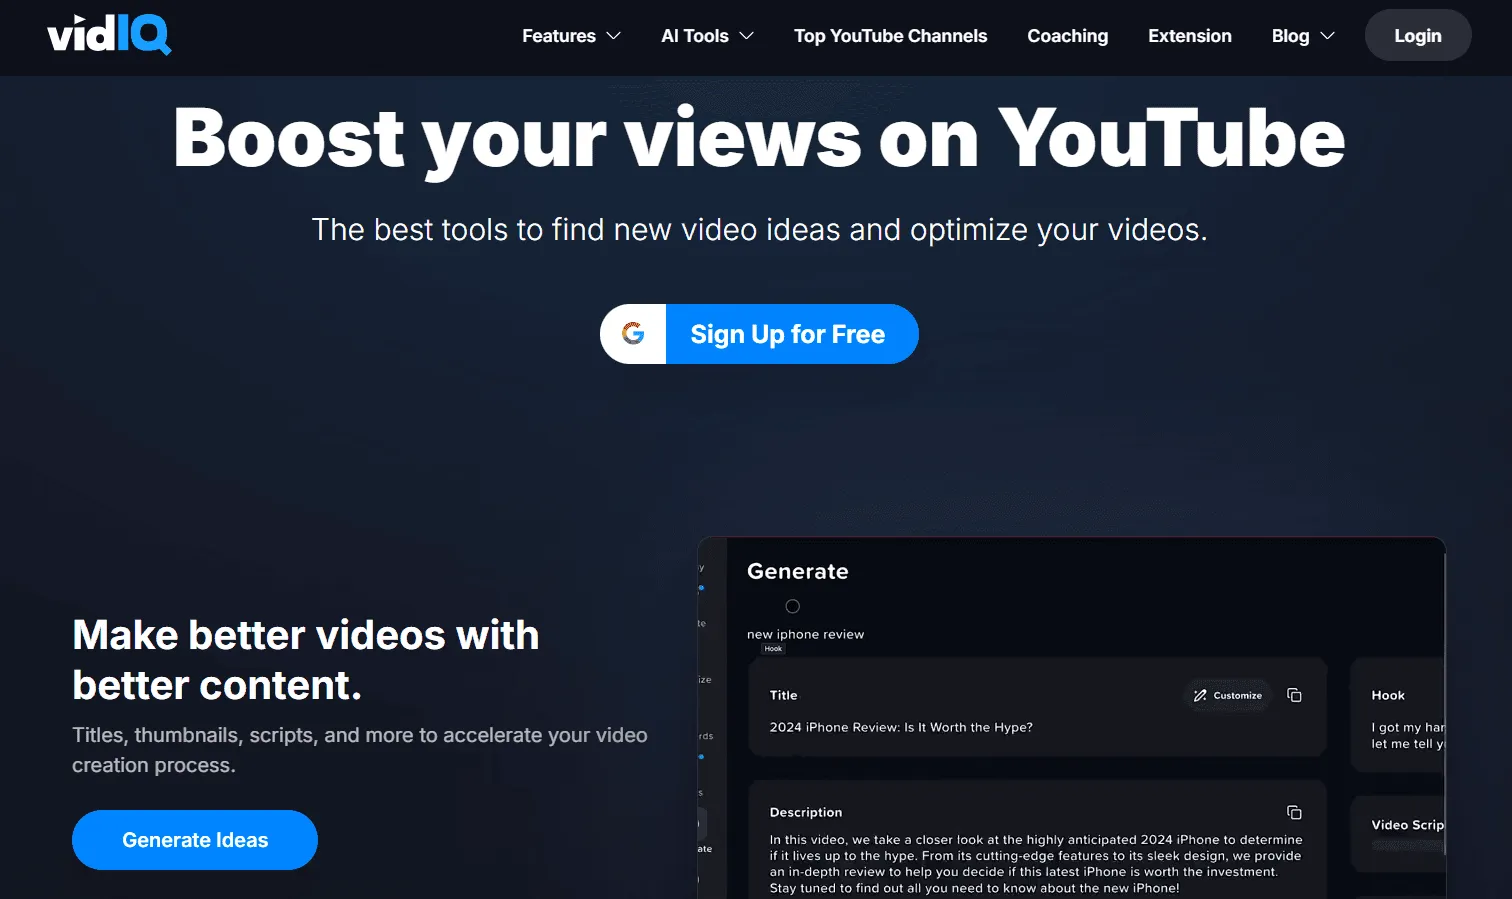Click the '2024 iPhone Review' title text

pos(901,727)
